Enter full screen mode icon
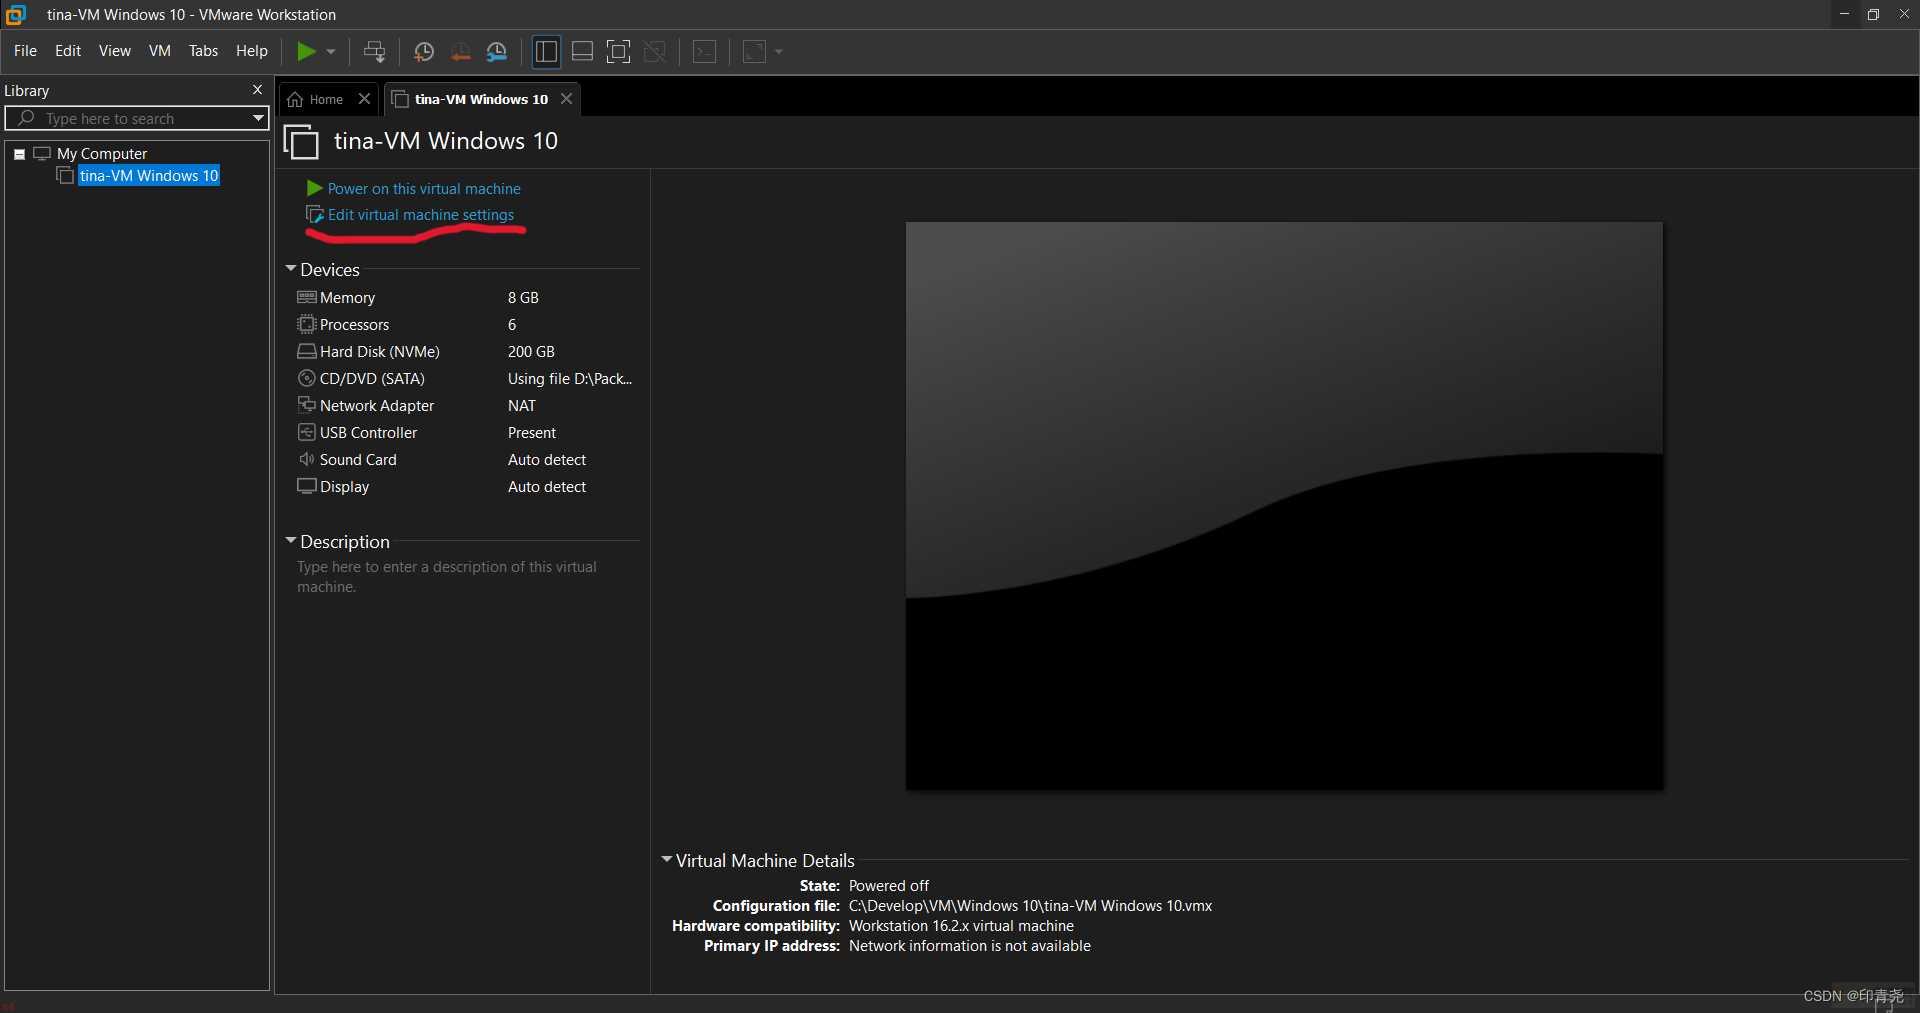 coord(619,52)
